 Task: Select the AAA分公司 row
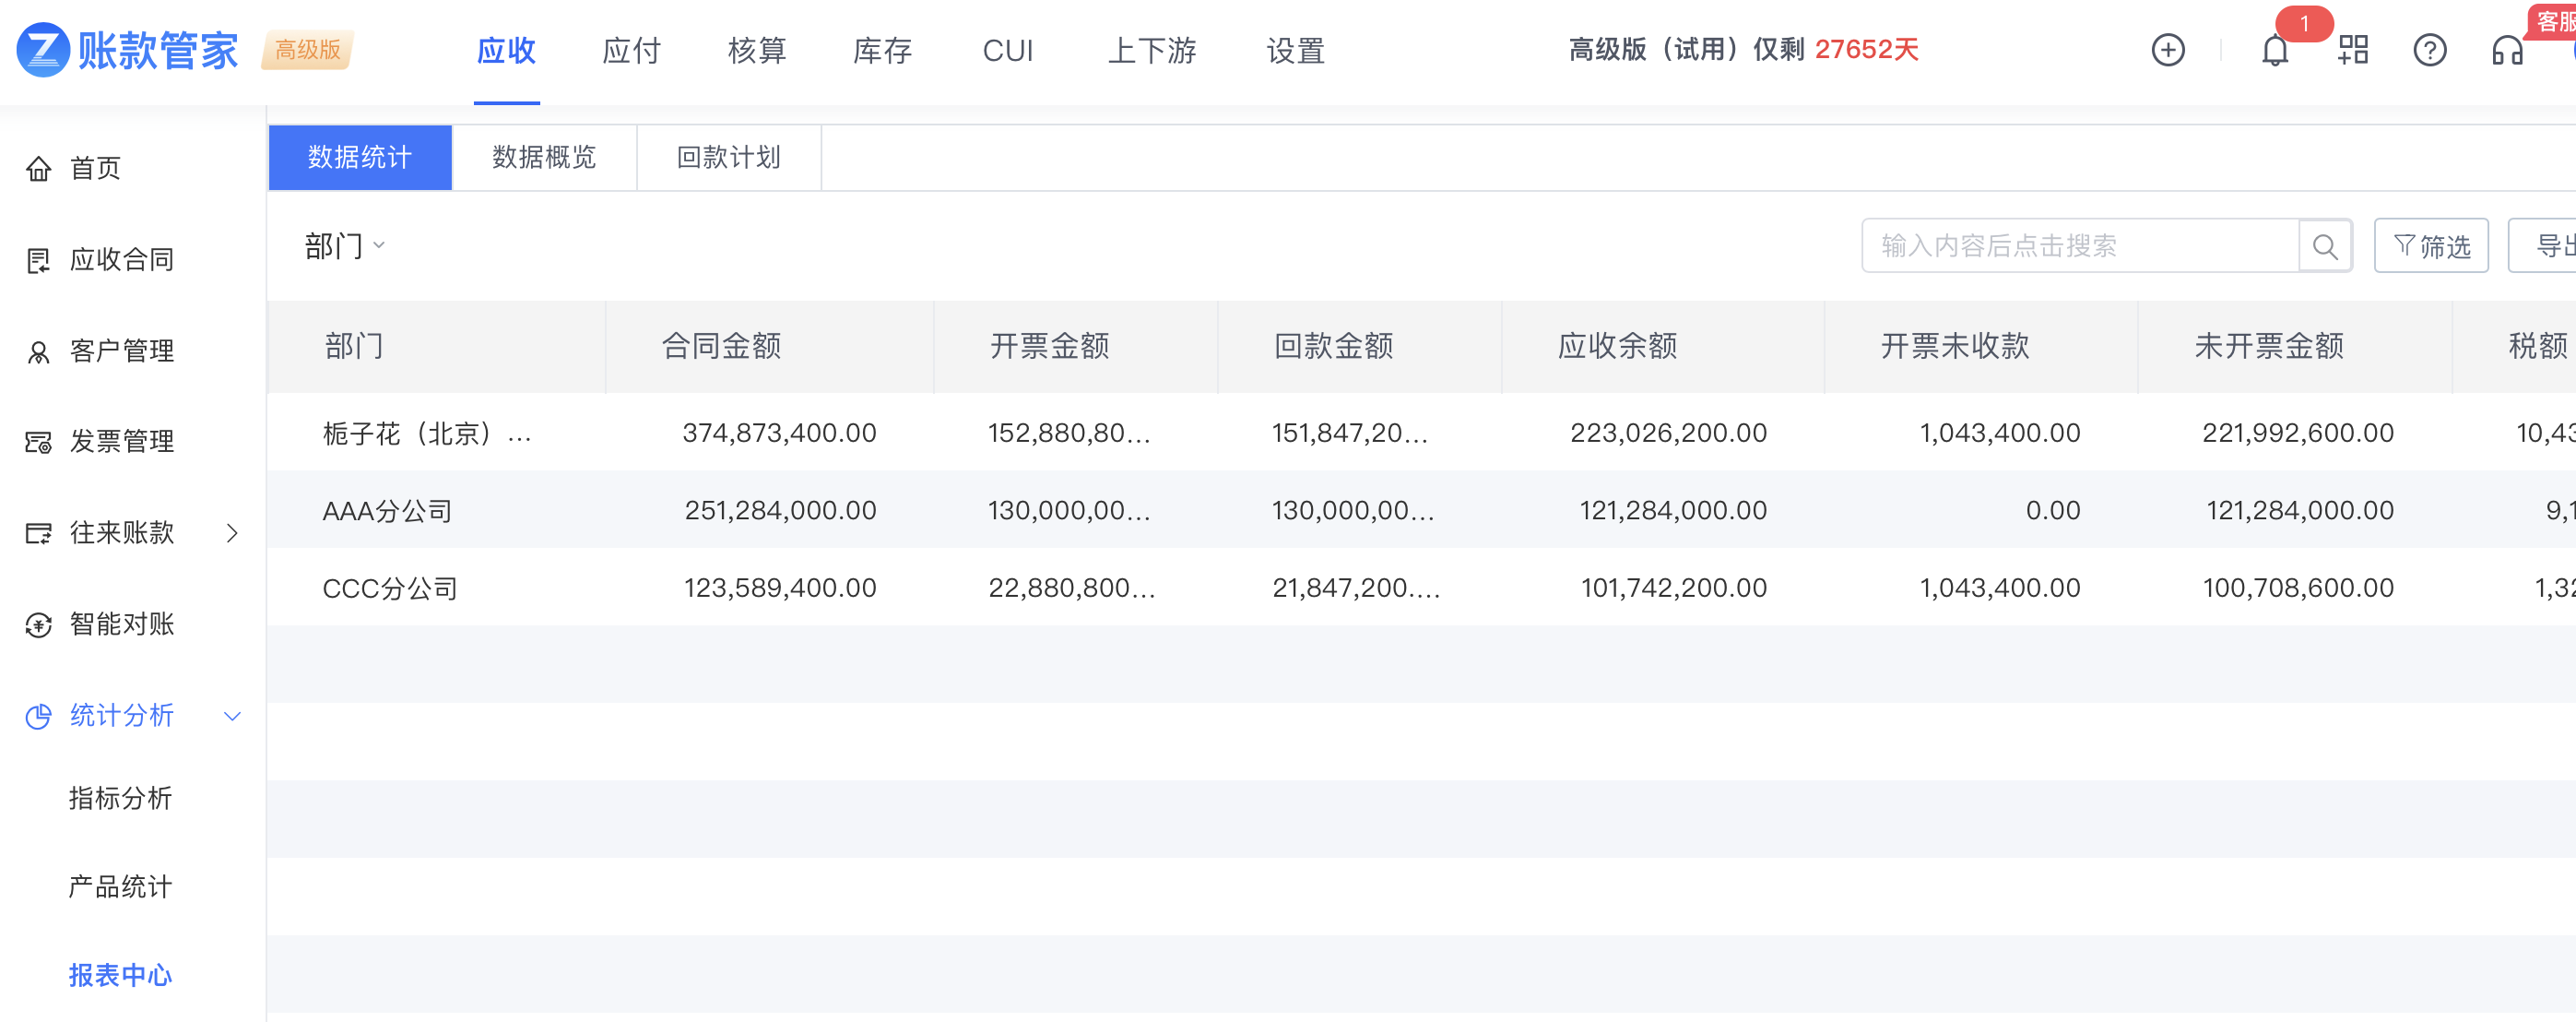click(1421, 510)
